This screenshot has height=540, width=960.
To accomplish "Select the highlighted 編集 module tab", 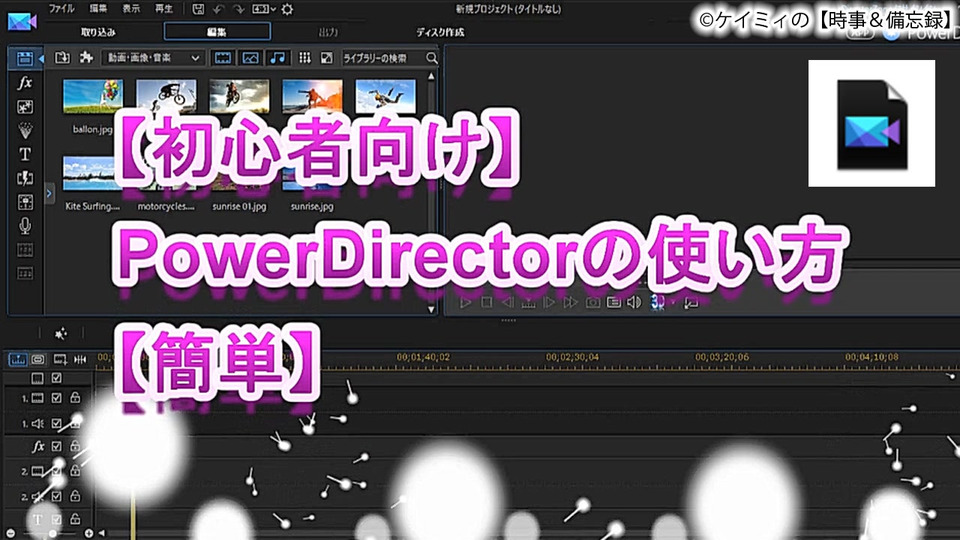I will coord(217,32).
